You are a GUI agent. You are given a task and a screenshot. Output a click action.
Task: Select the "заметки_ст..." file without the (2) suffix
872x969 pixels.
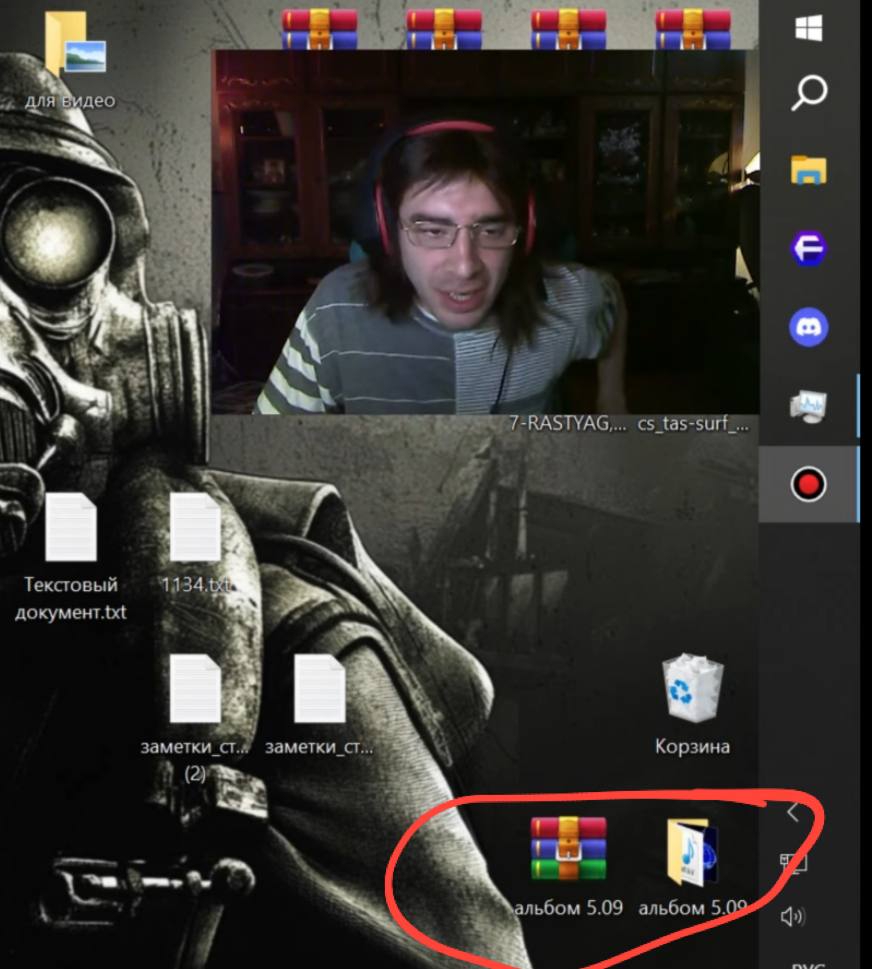320,705
